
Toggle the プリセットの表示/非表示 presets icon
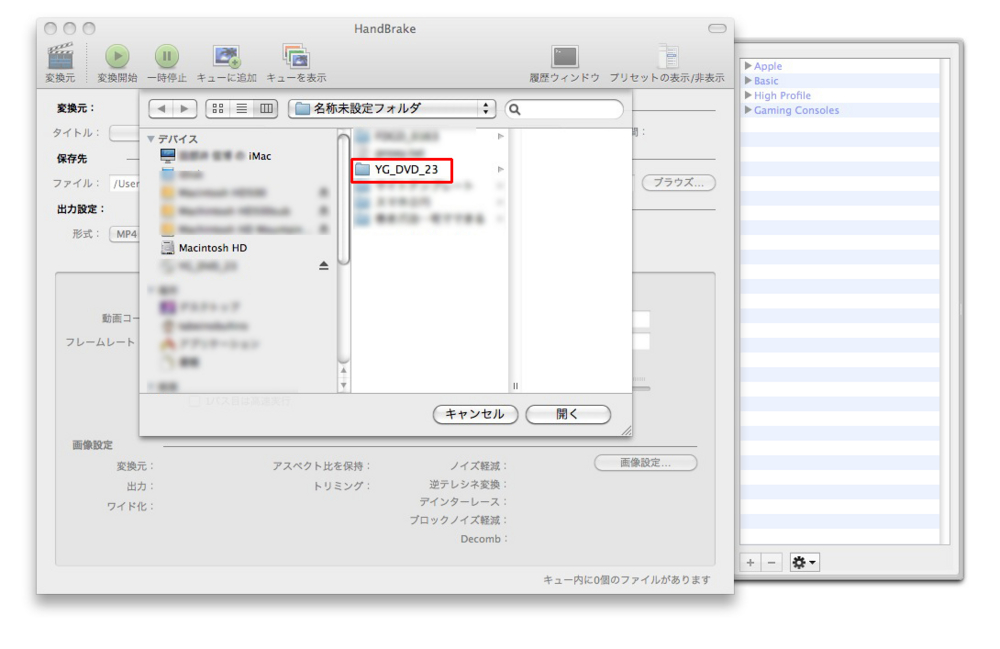coord(668,56)
